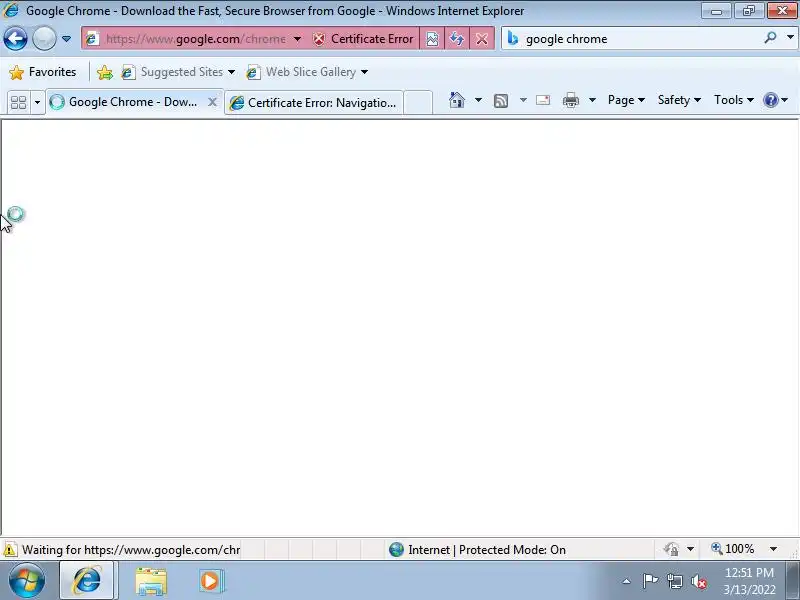
Task: Open the Certificate Error security report
Action: (x=363, y=39)
